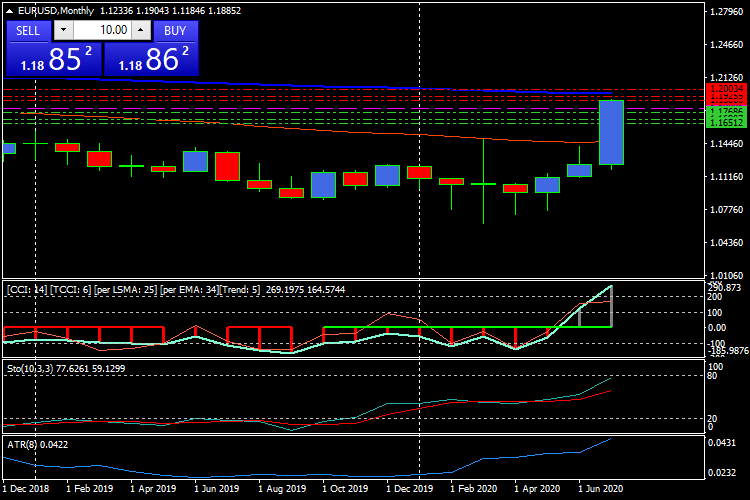Click the SELL button
The height and width of the screenshot is (500, 750).
pyautogui.click(x=28, y=31)
